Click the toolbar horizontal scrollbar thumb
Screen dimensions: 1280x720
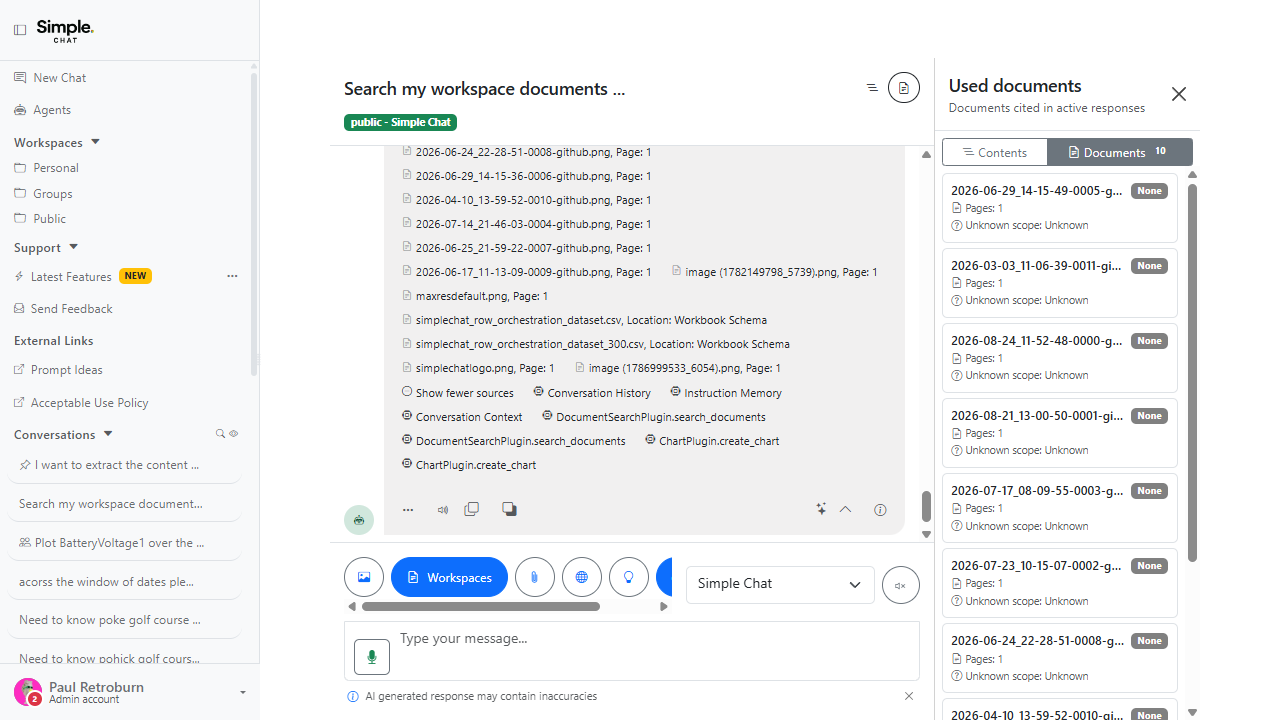[480, 606]
